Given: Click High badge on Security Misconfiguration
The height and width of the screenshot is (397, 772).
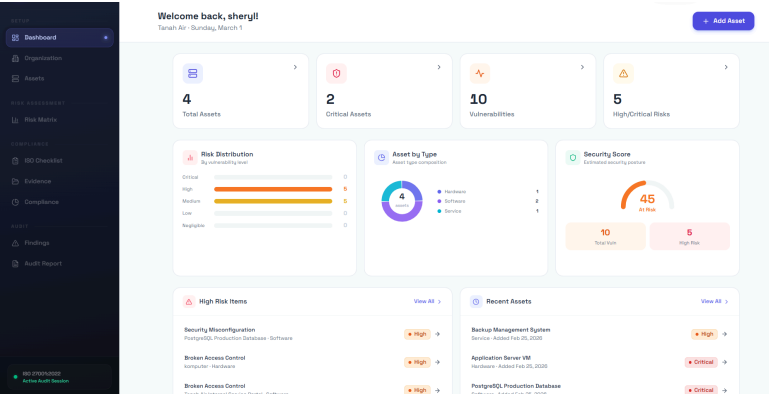Looking at the screenshot, I should click(x=418, y=334).
